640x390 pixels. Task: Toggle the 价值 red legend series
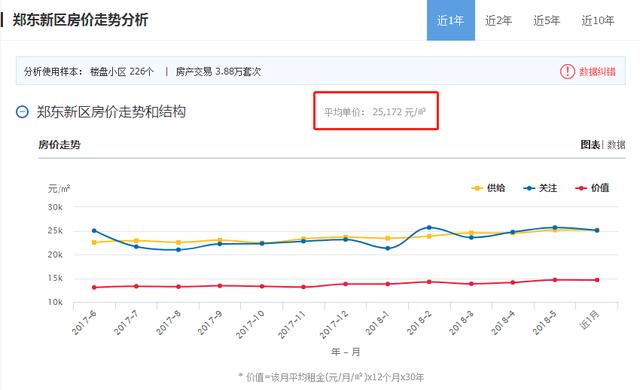592,188
